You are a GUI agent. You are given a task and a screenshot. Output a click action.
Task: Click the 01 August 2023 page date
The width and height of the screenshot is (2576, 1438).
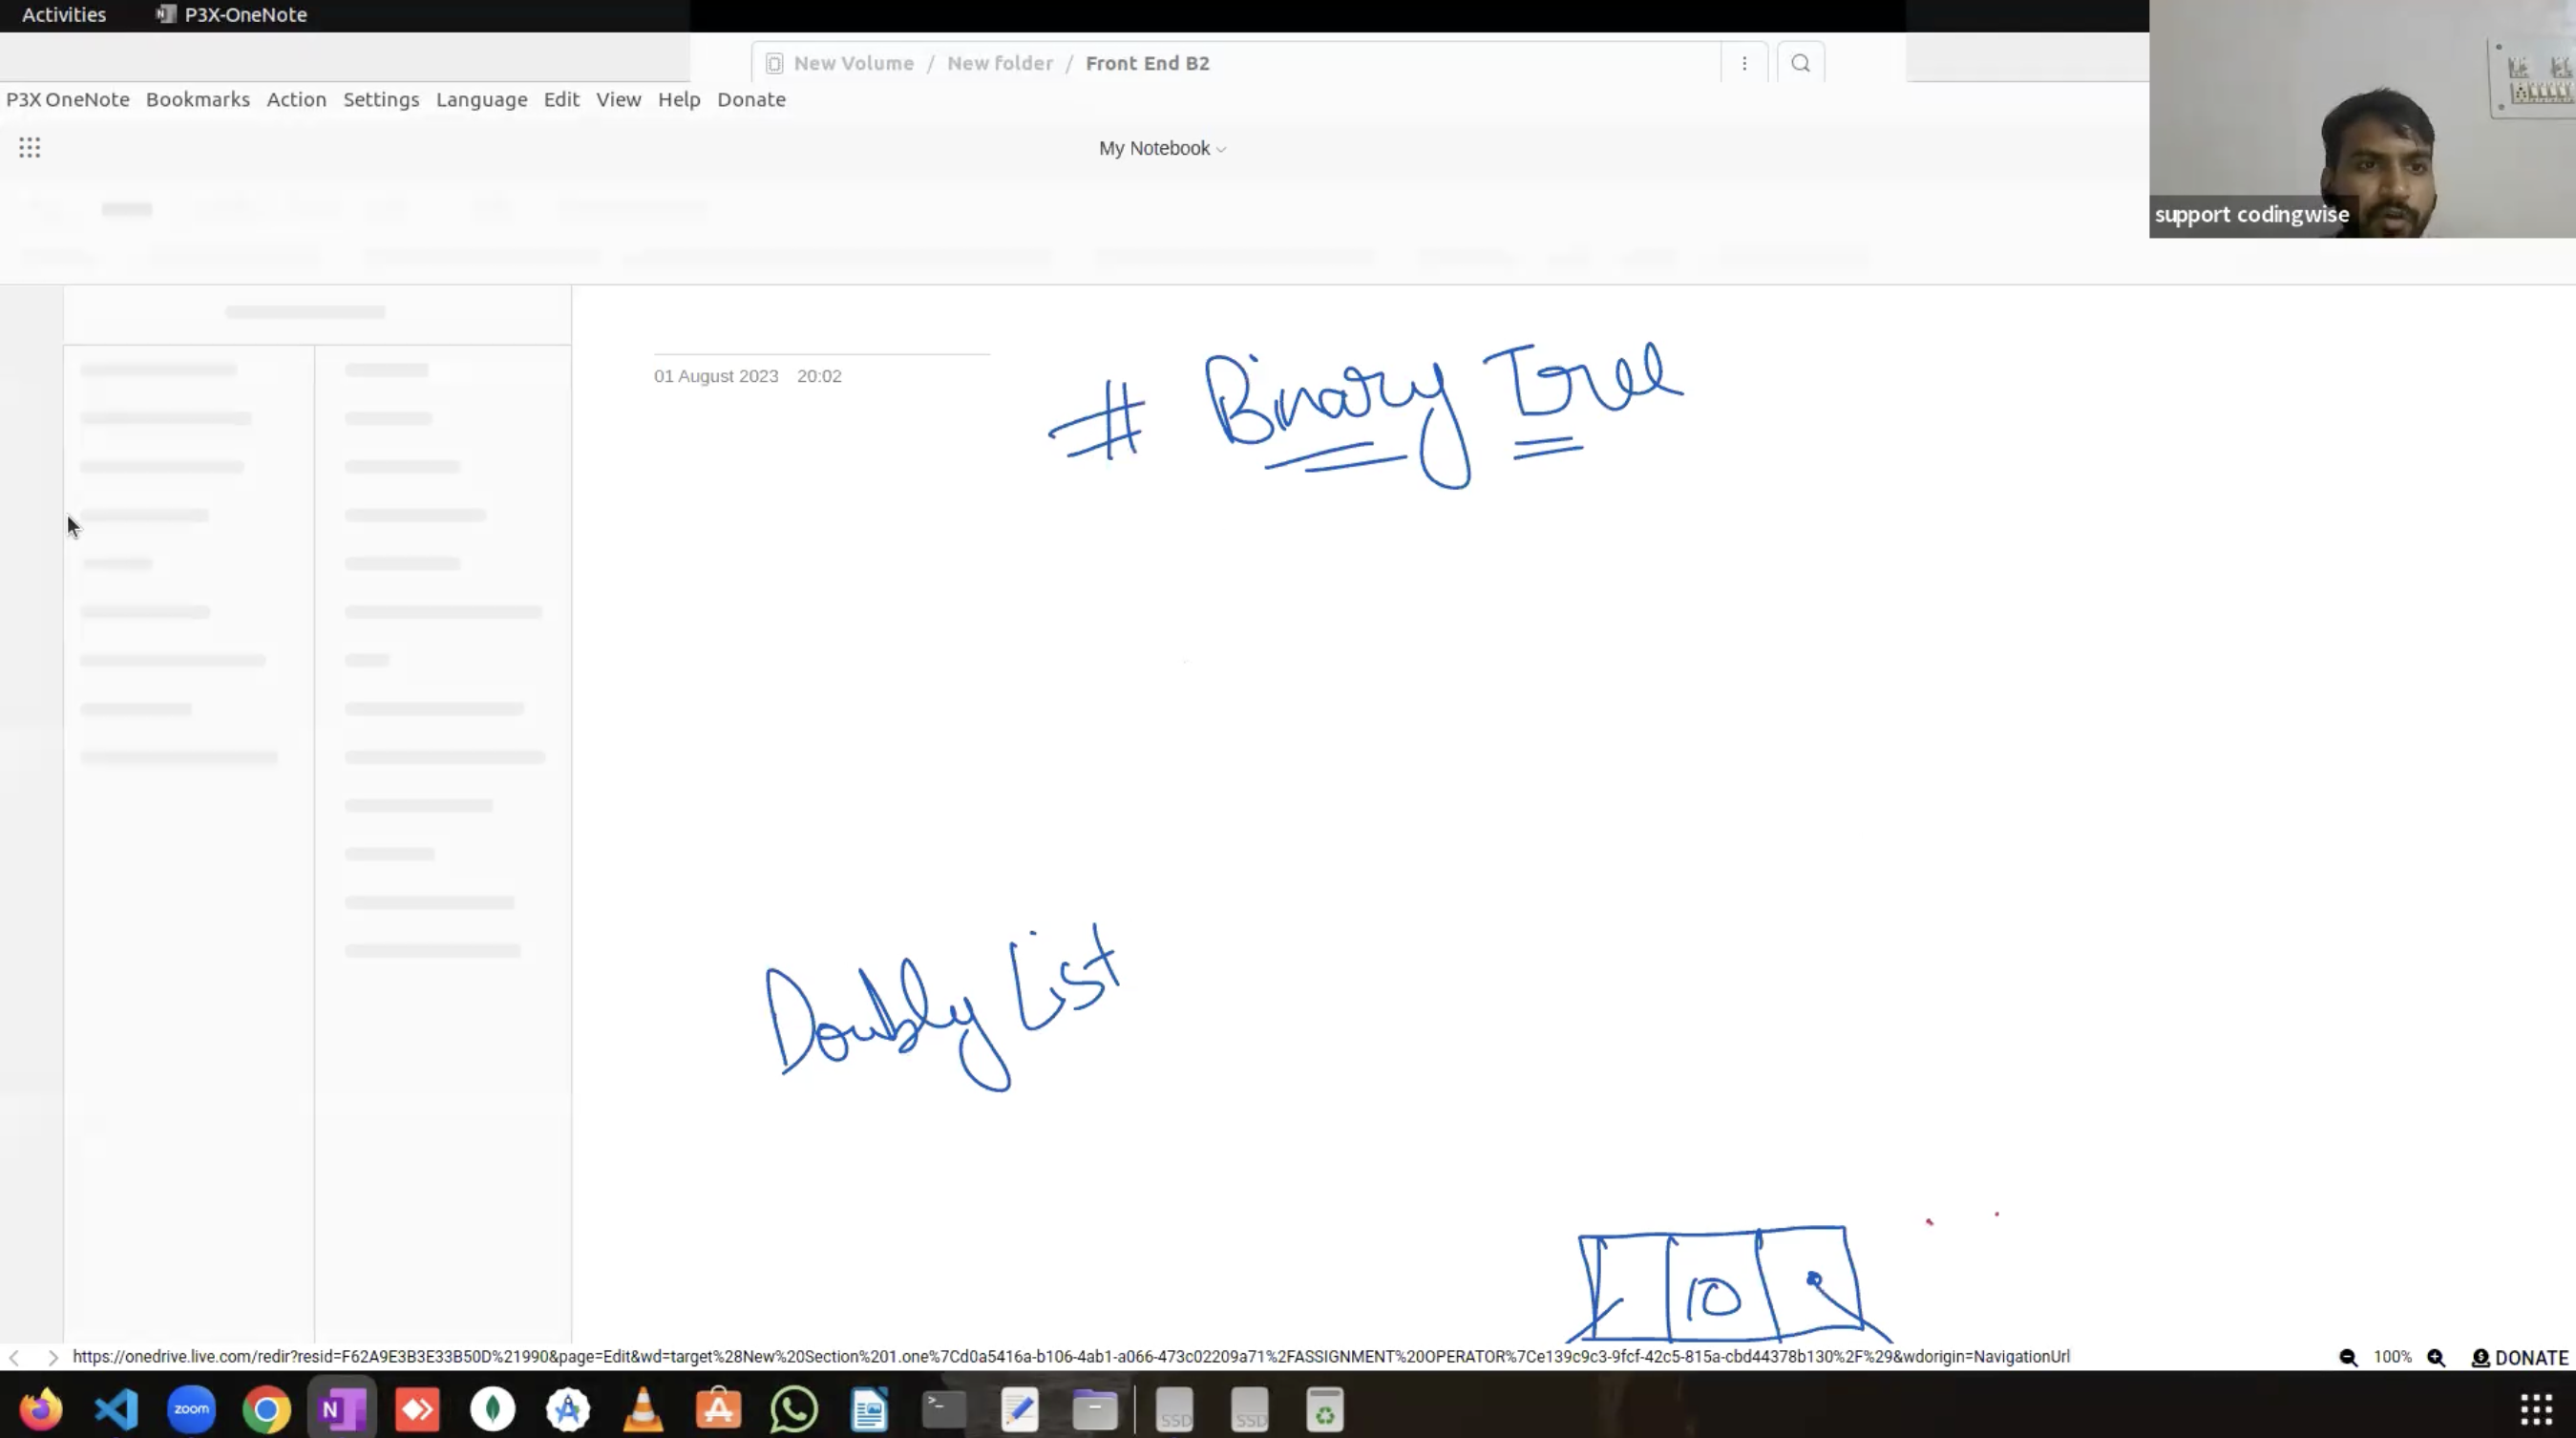(x=716, y=376)
